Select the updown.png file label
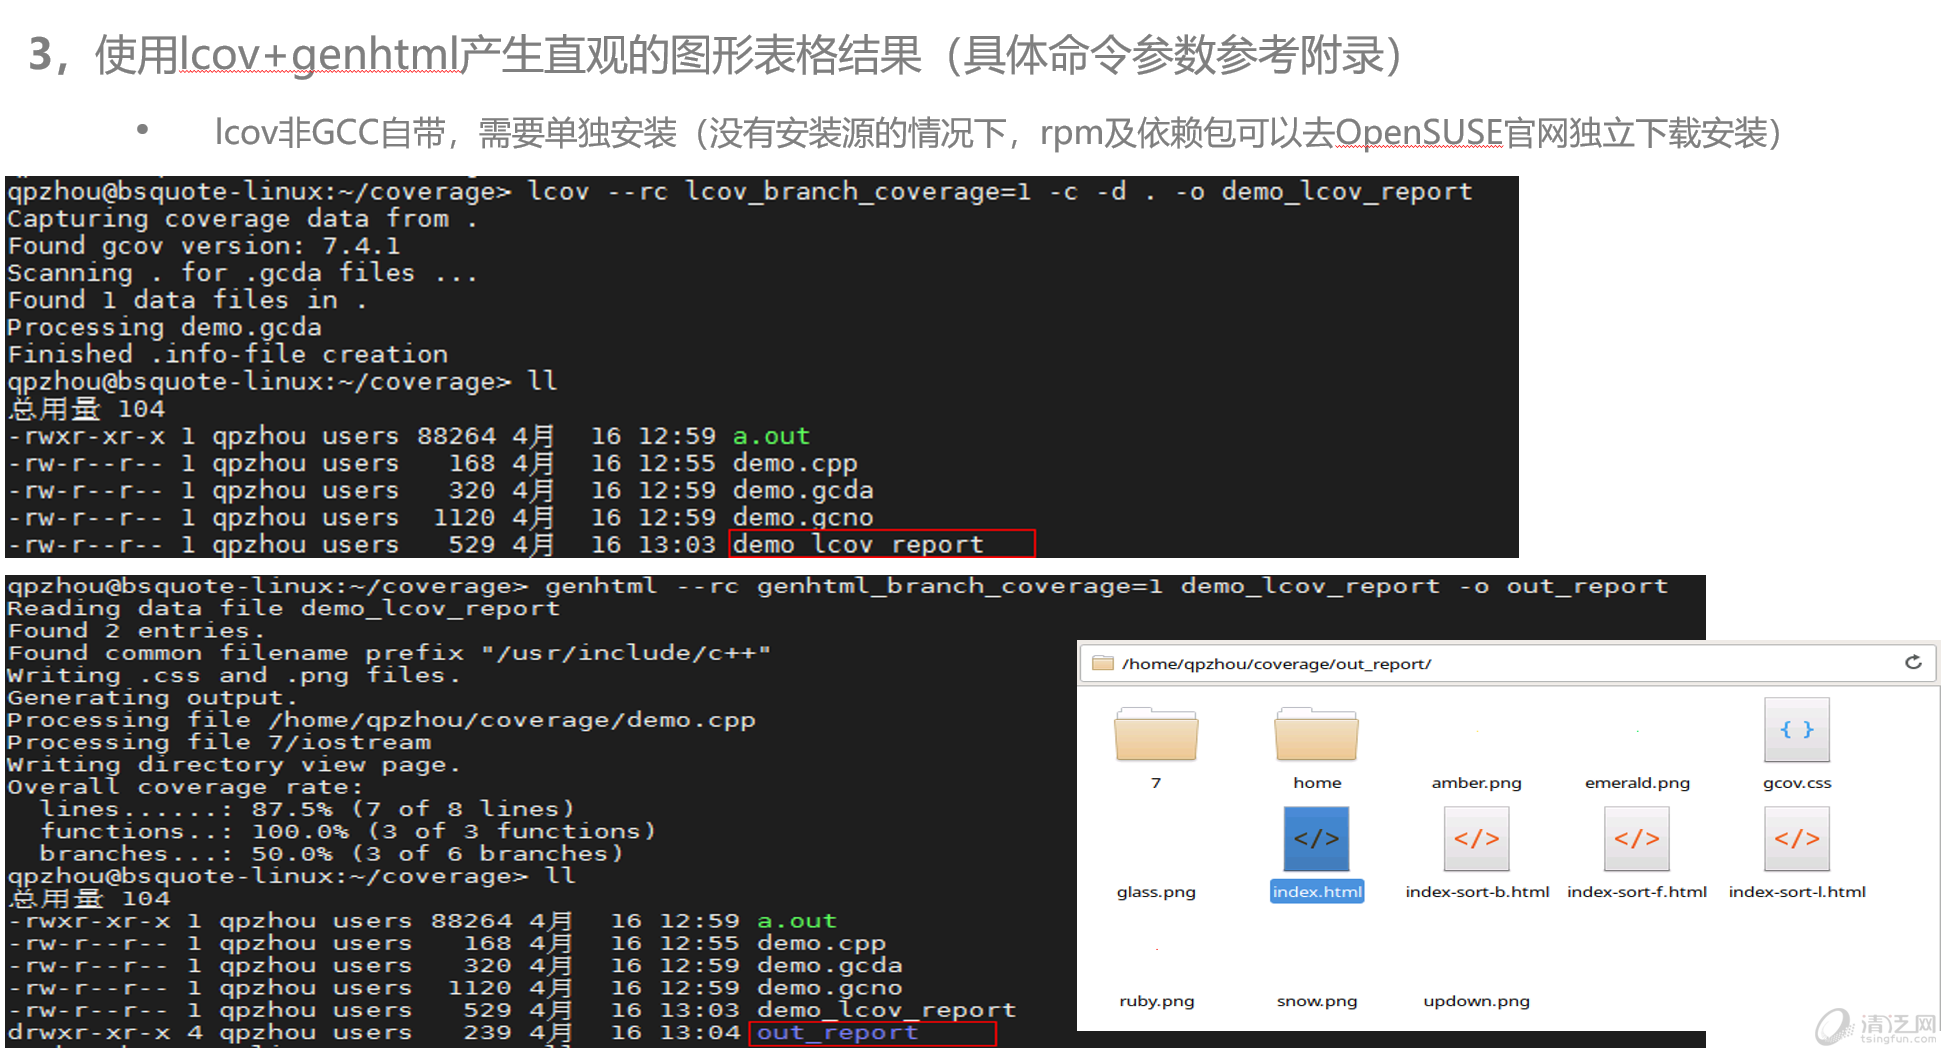1947x1053 pixels. click(x=1476, y=1001)
